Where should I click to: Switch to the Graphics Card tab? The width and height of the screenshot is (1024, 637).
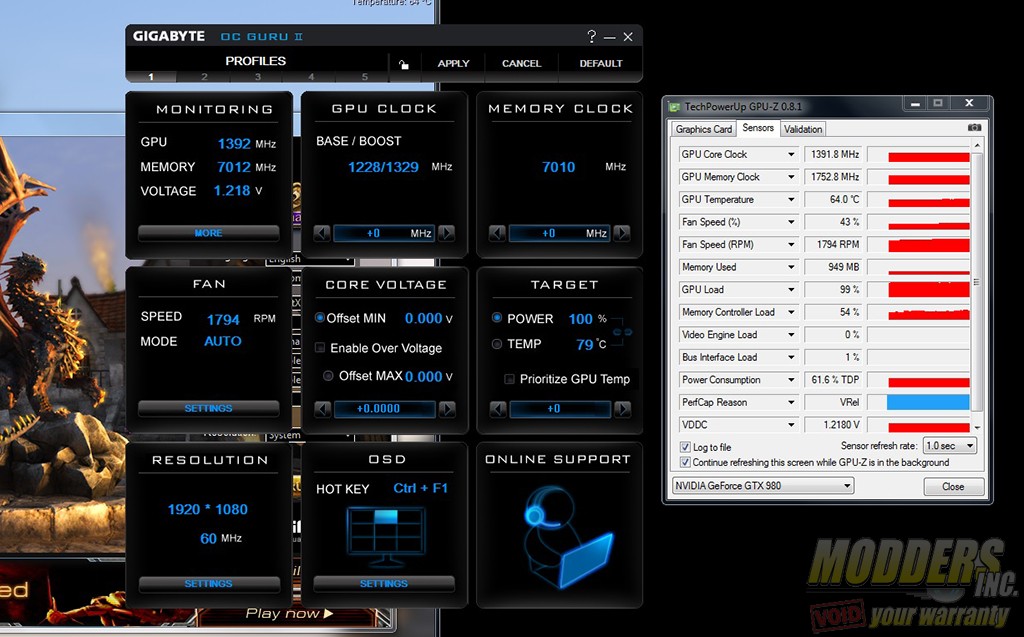(x=704, y=129)
